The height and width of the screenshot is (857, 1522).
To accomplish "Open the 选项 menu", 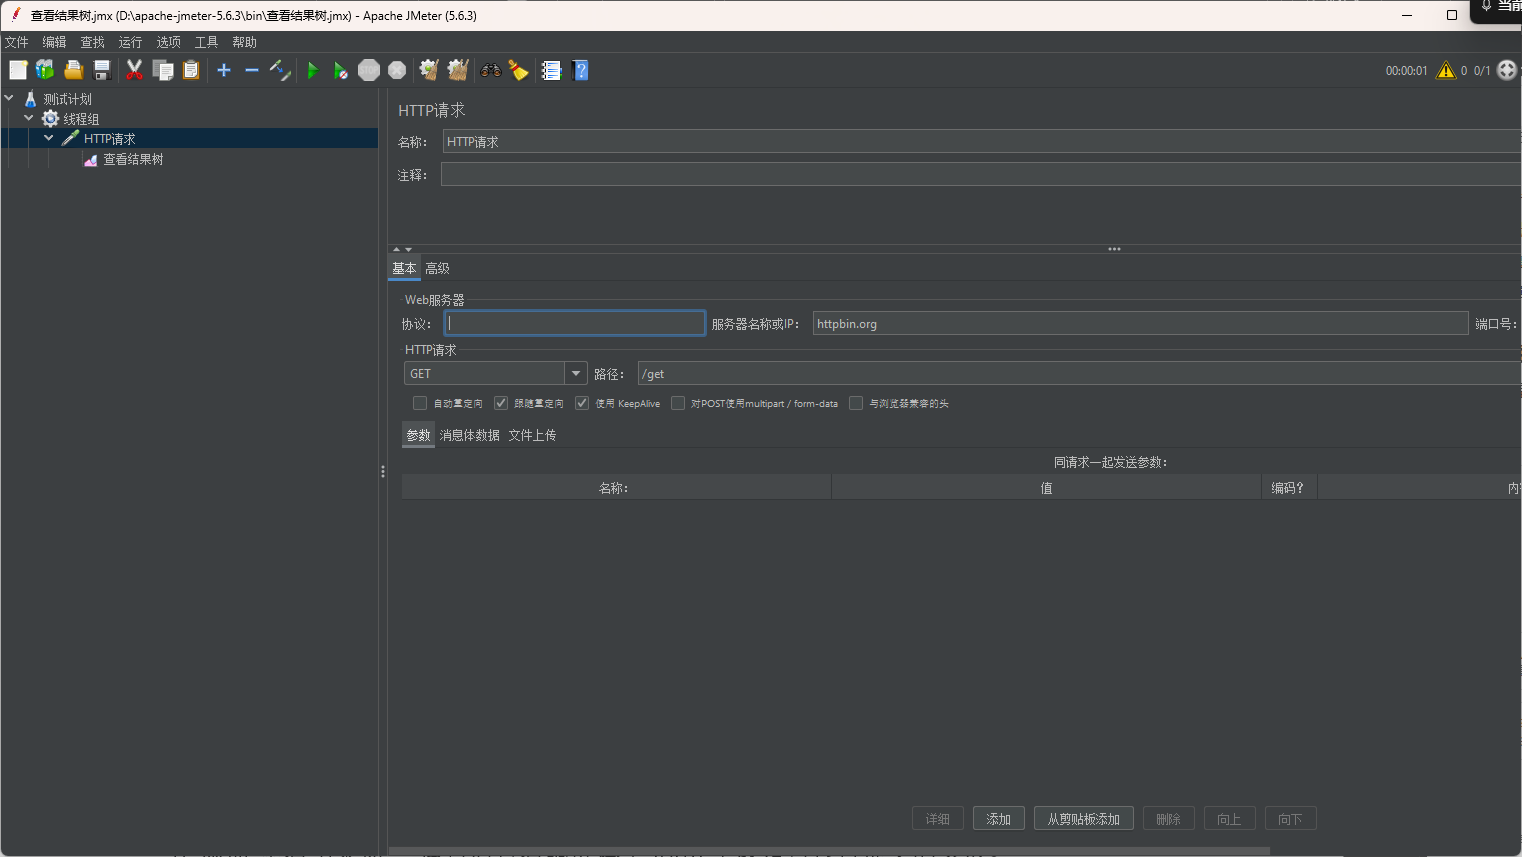I will pos(168,42).
